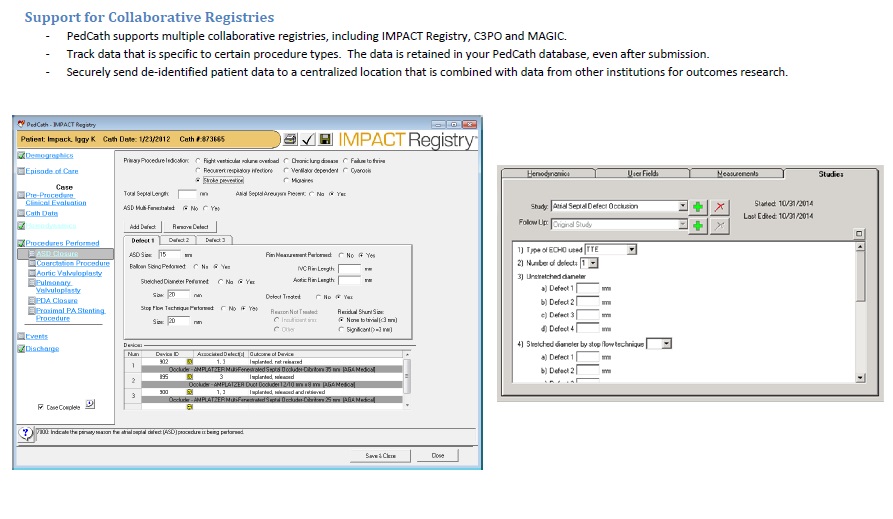Select No for Rim Measurement Performed
This screenshot has height=519, width=893.
pyautogui.click(x=341, y=255)
